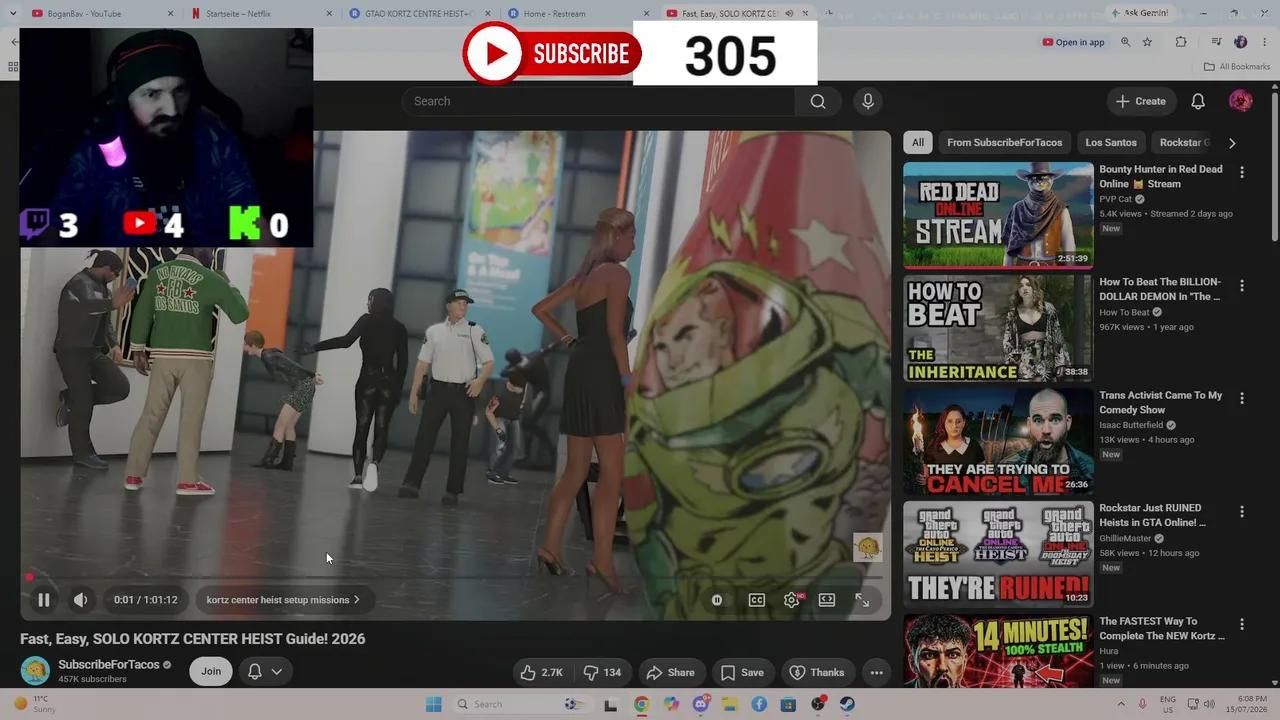1280x720 pixels.
Task: Open the Chrome extensions puzzle icon
Action: [x=1181, y=42]
